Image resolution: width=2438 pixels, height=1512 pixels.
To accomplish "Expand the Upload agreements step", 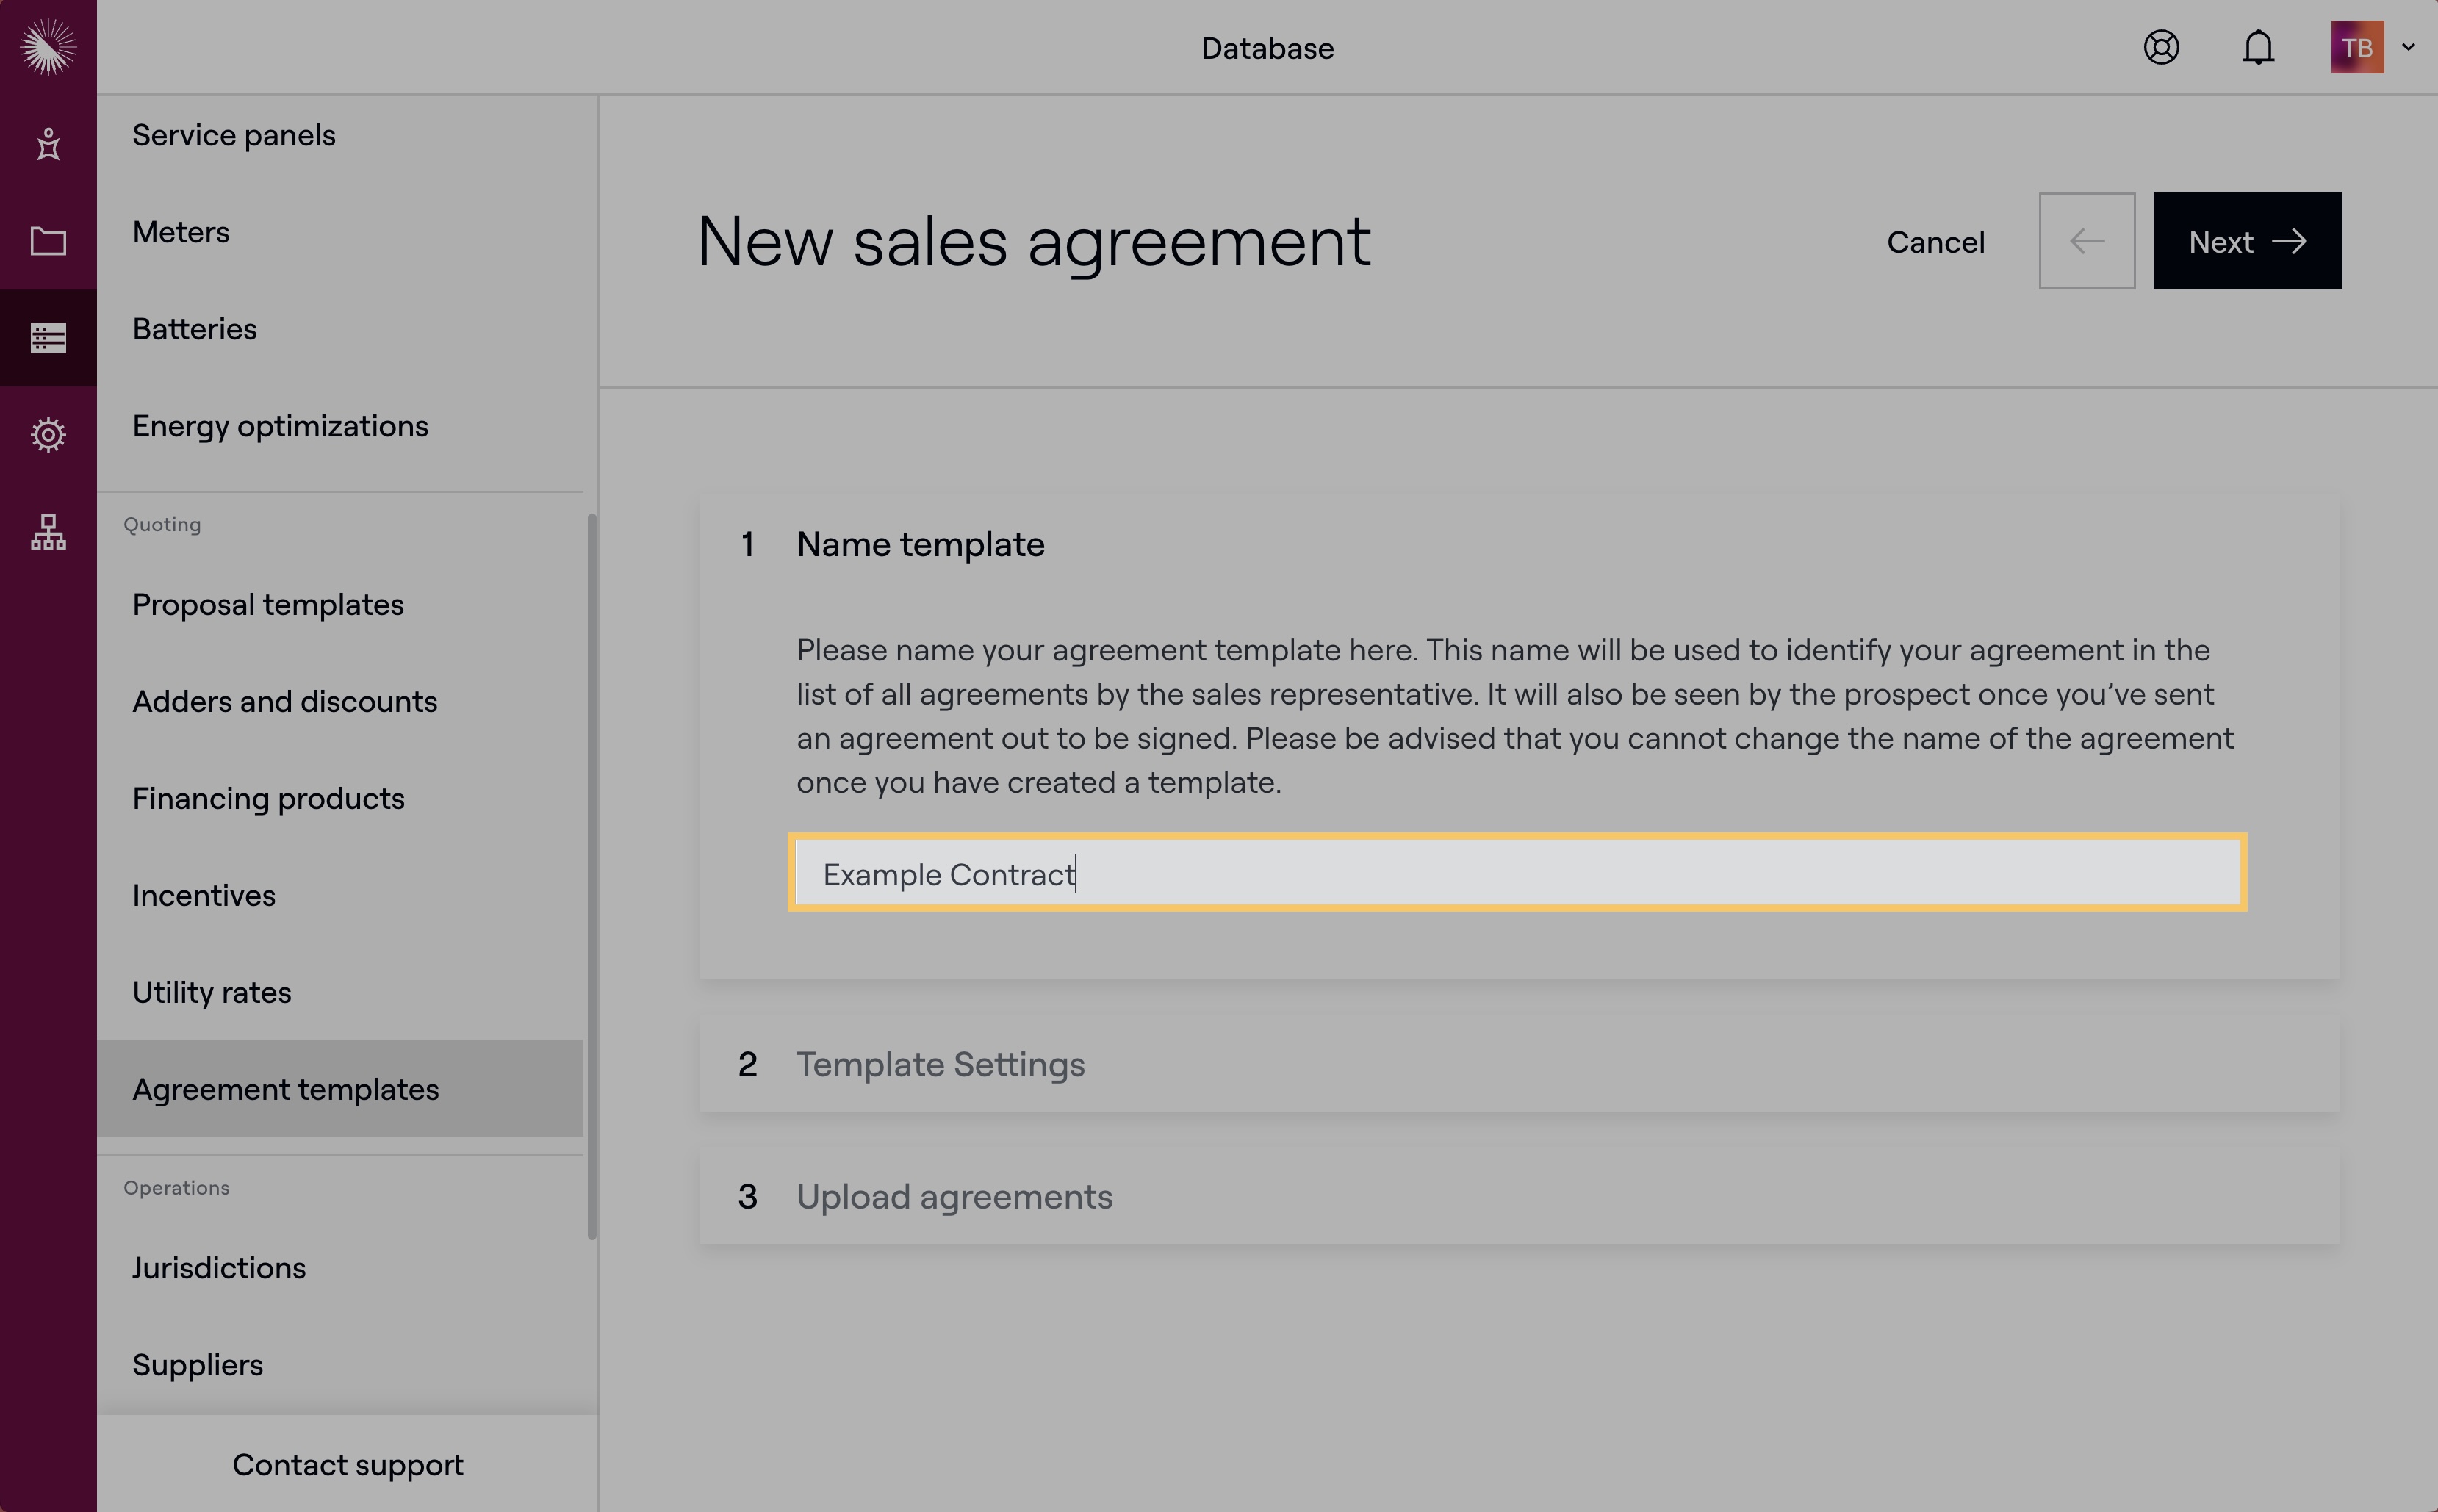I will point(954,1197).
